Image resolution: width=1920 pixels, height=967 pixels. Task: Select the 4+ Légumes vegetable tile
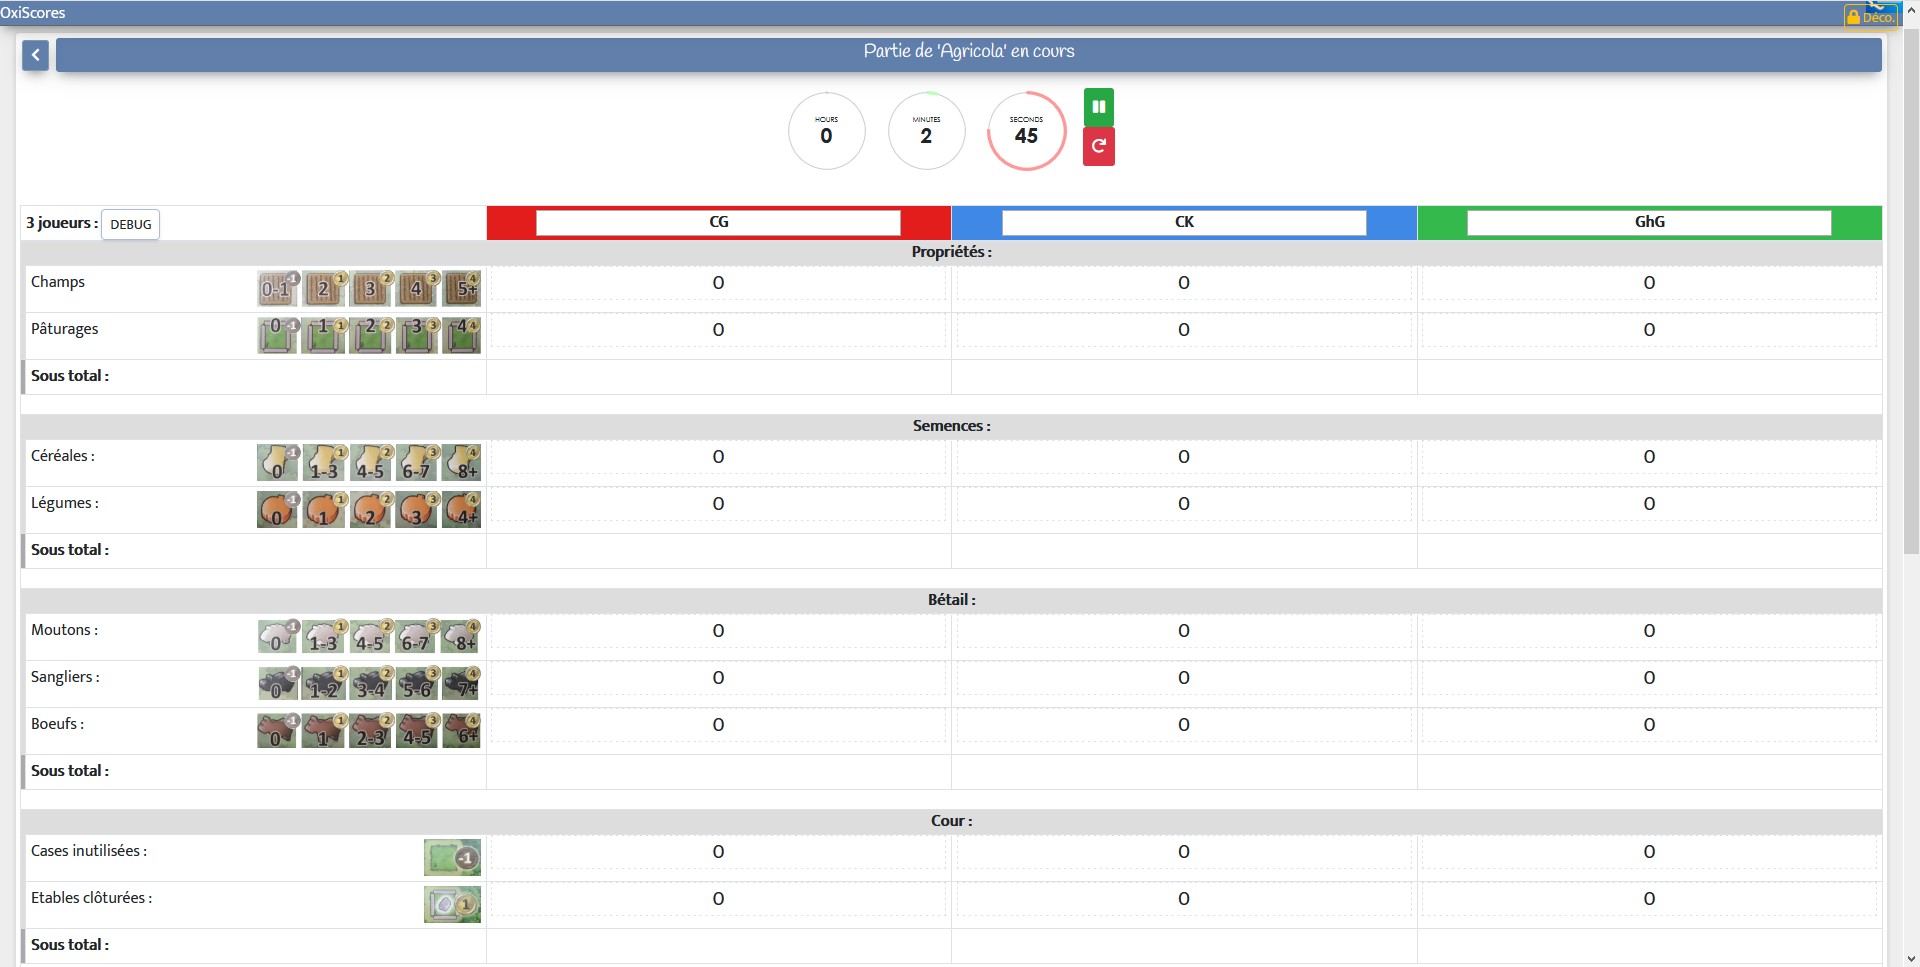pyautogui.click(x=462, y=510)
